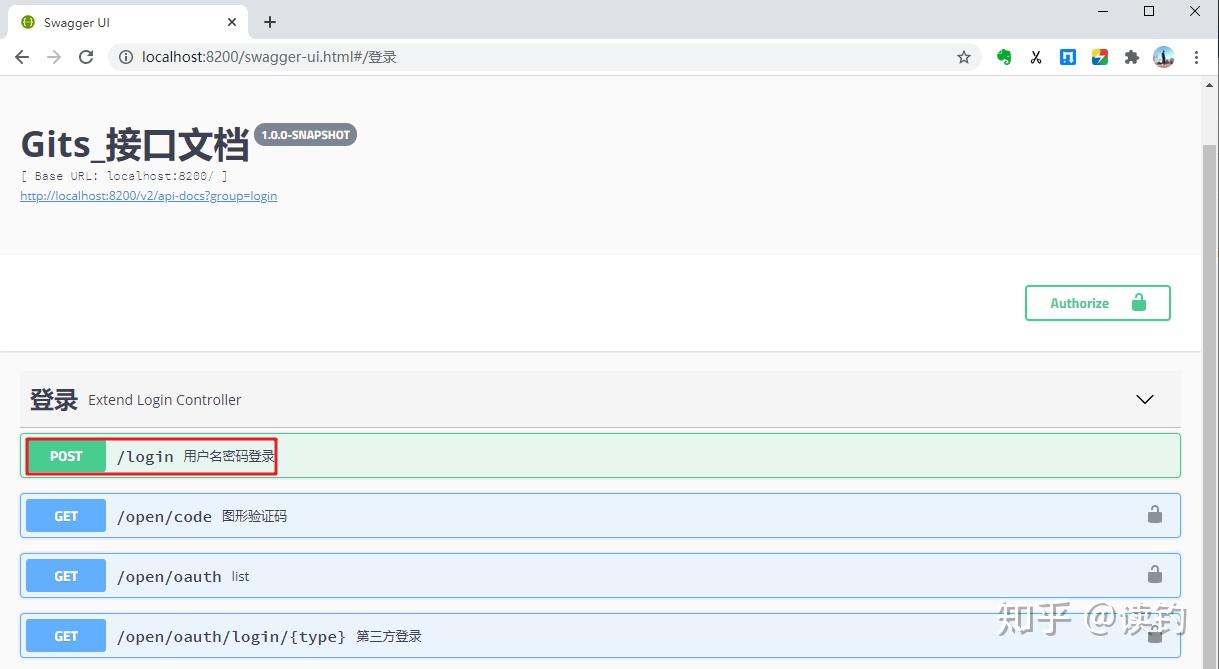
Task: Open the Chrome three-dot menu
Action: pos(1196,57)
